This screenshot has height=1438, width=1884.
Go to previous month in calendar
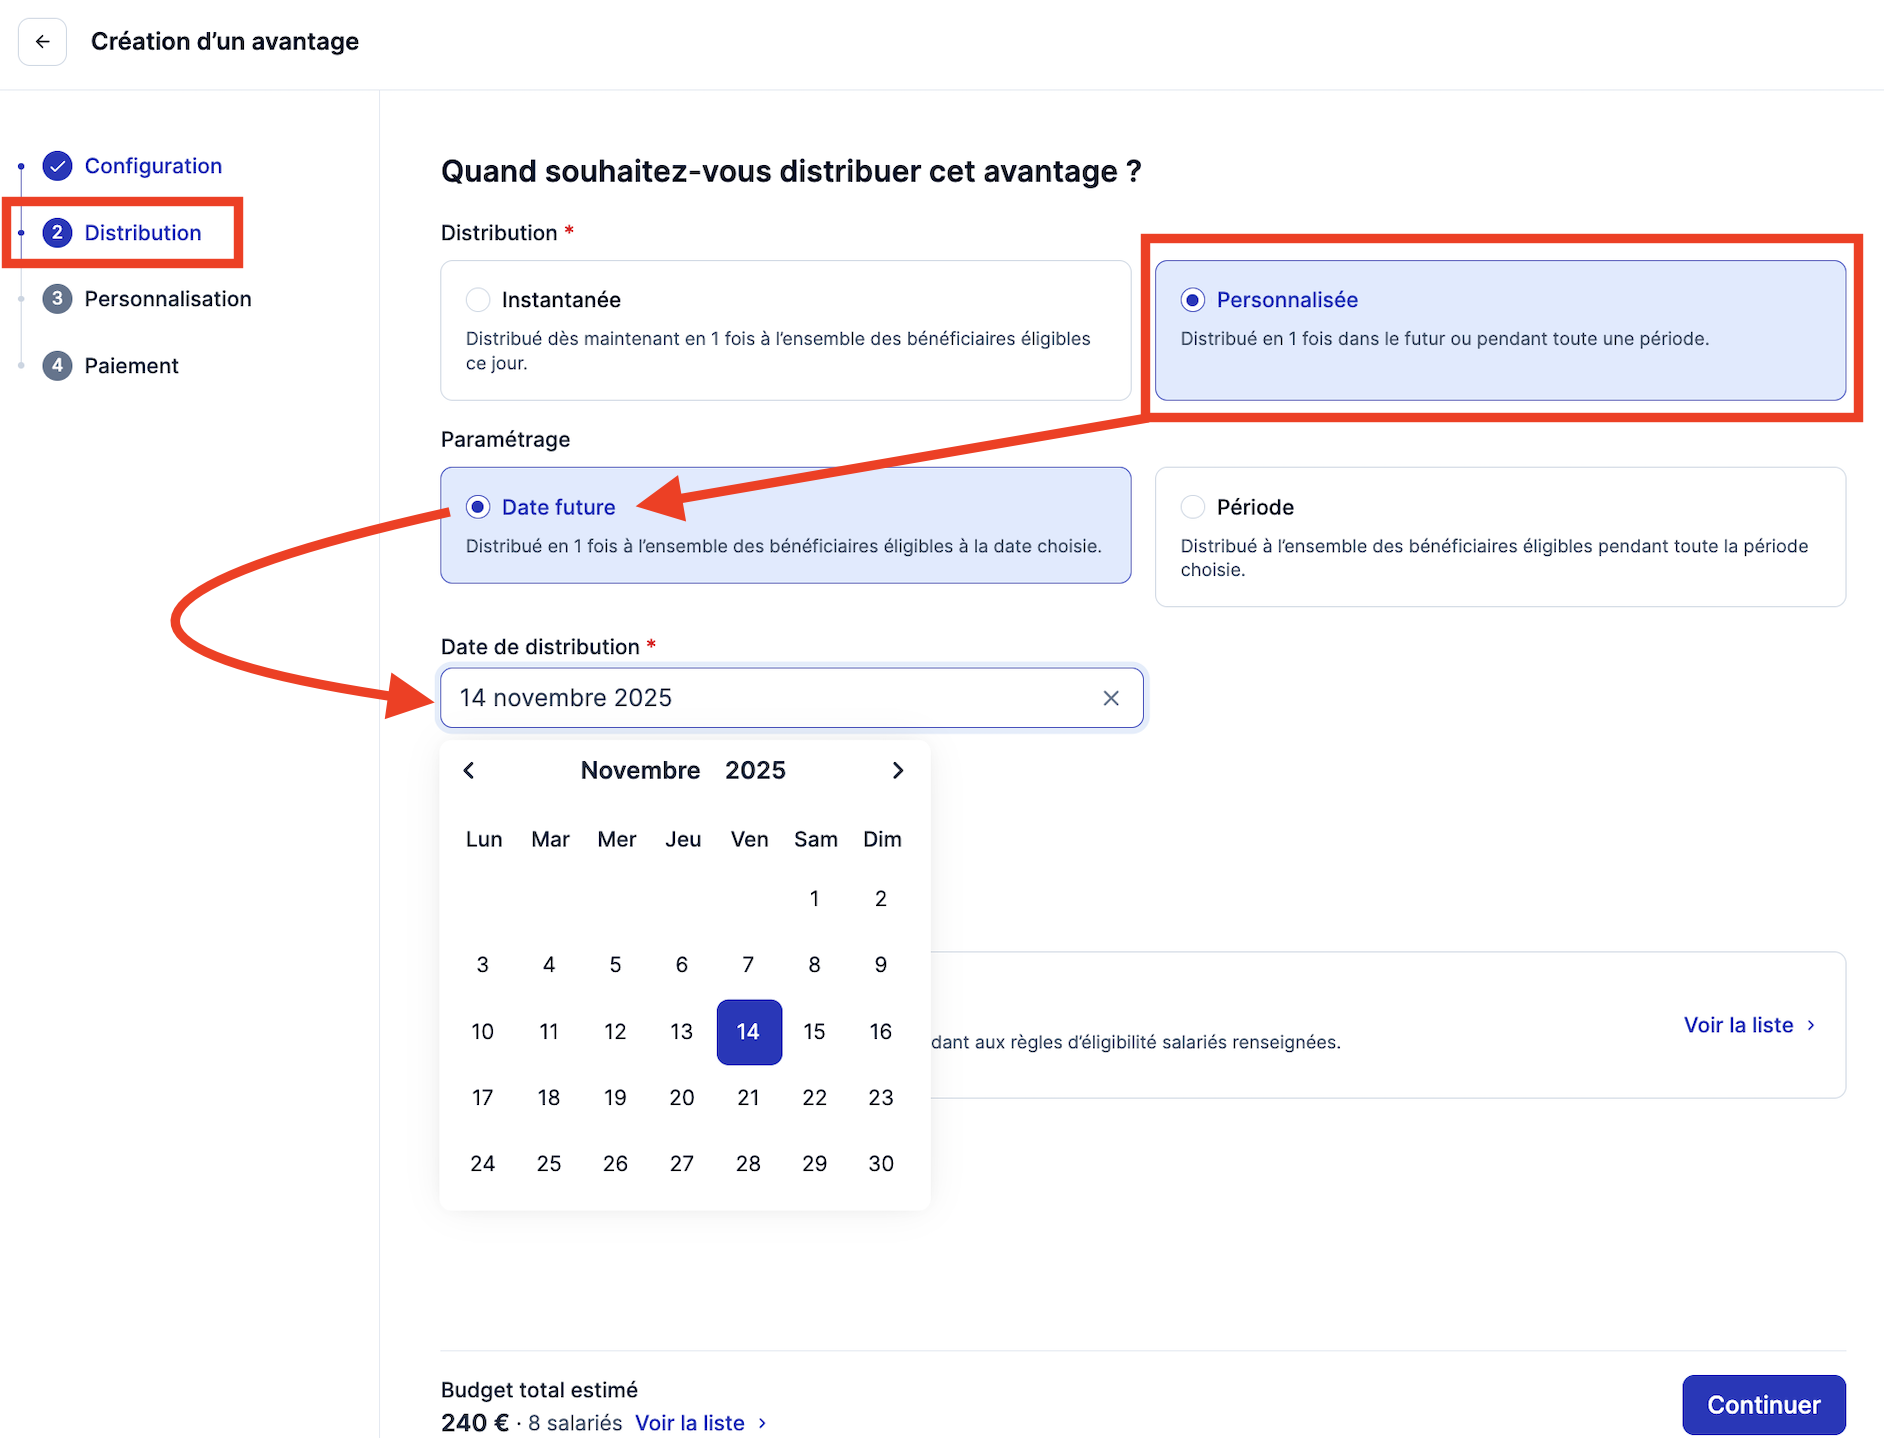point(469,770)
